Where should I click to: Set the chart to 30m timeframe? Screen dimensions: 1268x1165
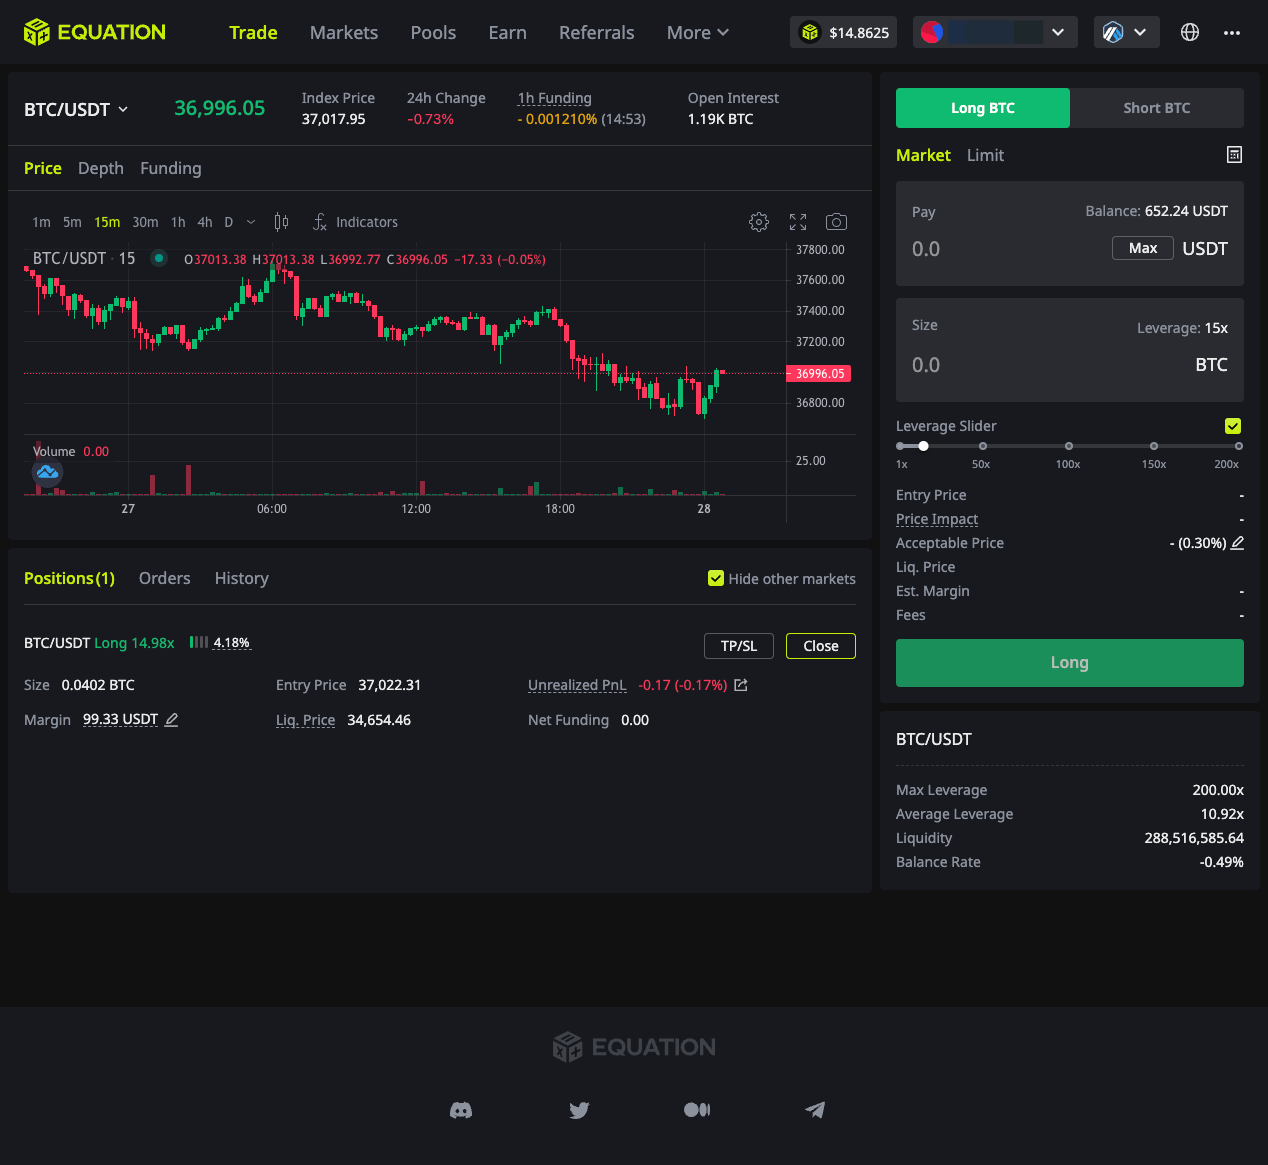(x=145, y=222)
